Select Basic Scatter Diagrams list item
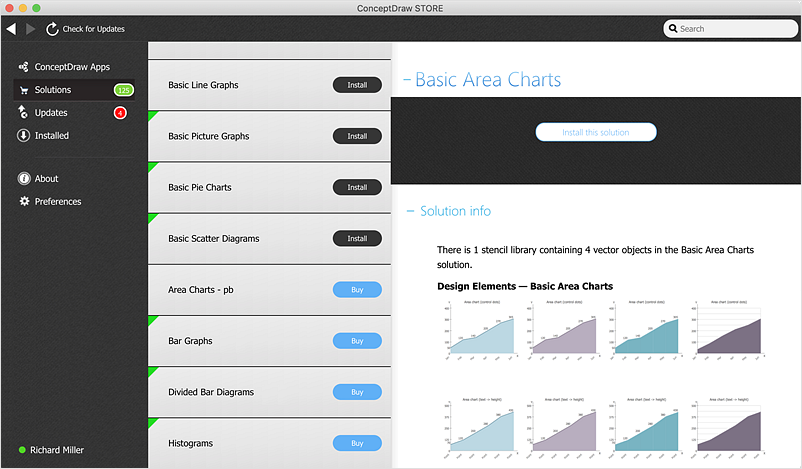Image resolution: width=802 pixels, height=469 pixels. pyautogui.click(x=270, y=239)
